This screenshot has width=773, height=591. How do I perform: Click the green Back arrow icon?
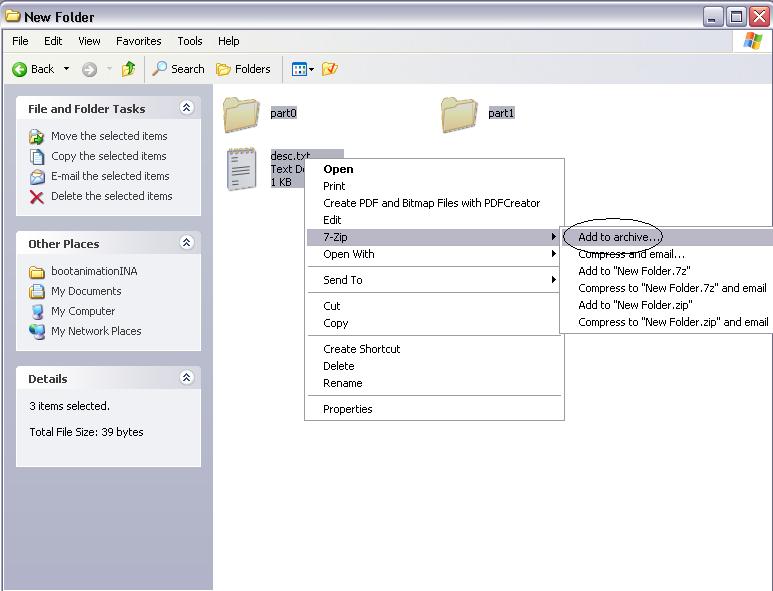(19, 70)
